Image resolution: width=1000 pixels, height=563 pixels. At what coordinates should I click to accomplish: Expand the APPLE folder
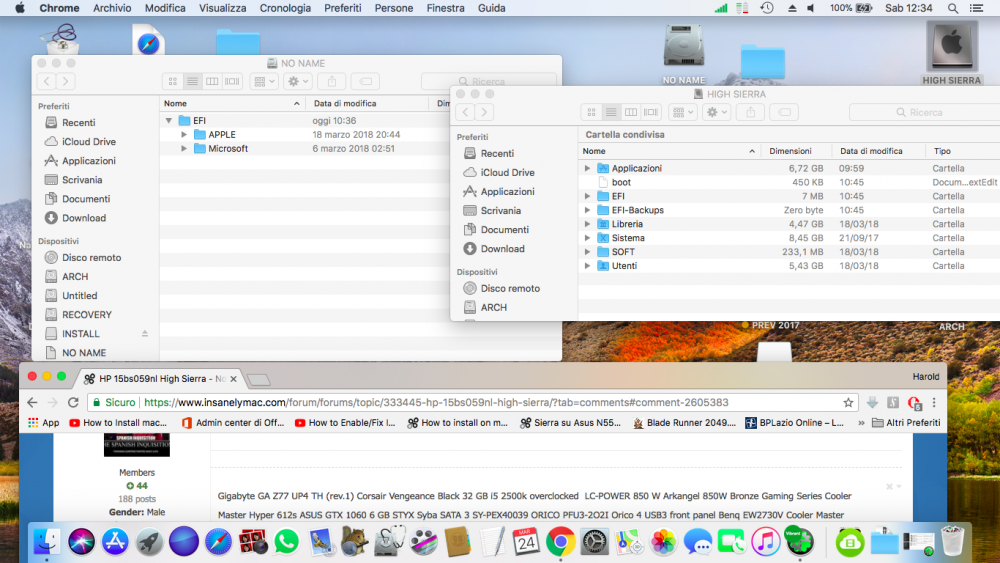pos(184,135)
